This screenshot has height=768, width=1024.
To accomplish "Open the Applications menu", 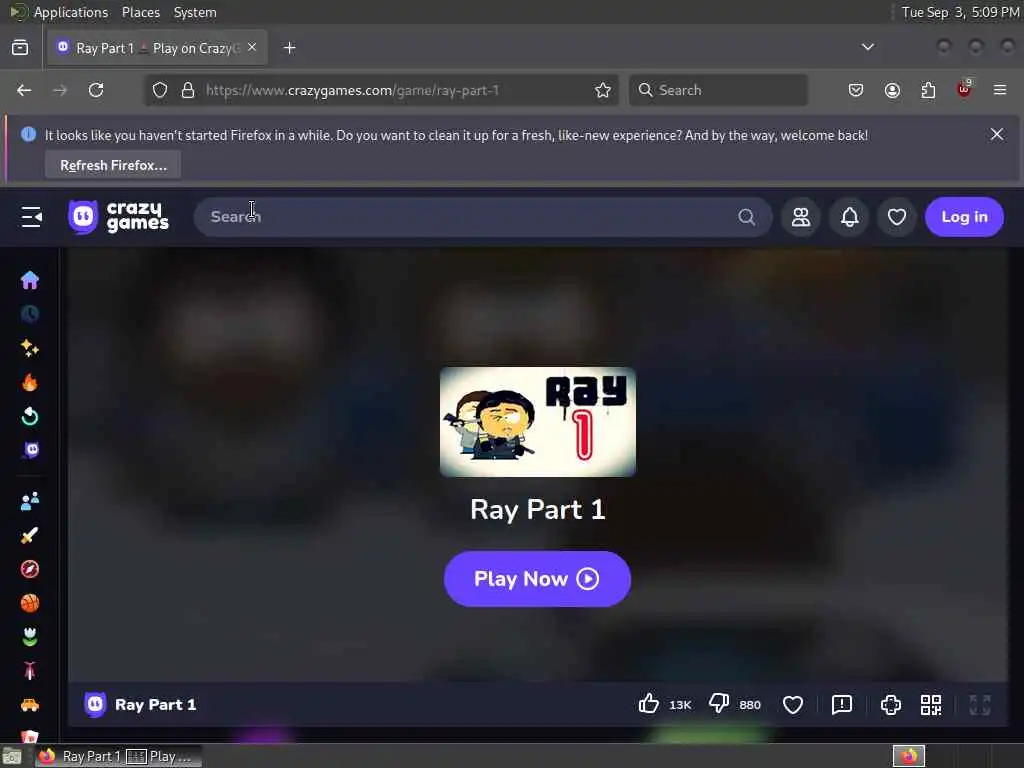I will click(x=71, y=12).
